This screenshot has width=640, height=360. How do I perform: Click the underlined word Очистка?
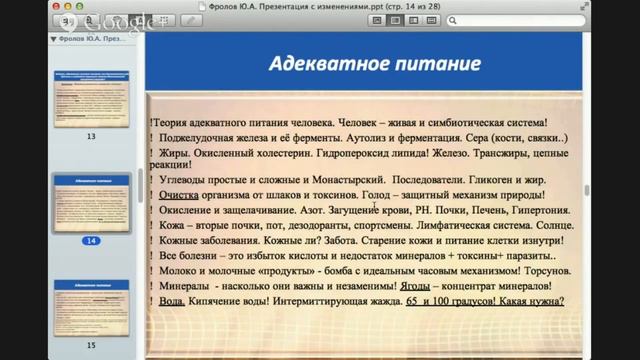coord(179,195)
